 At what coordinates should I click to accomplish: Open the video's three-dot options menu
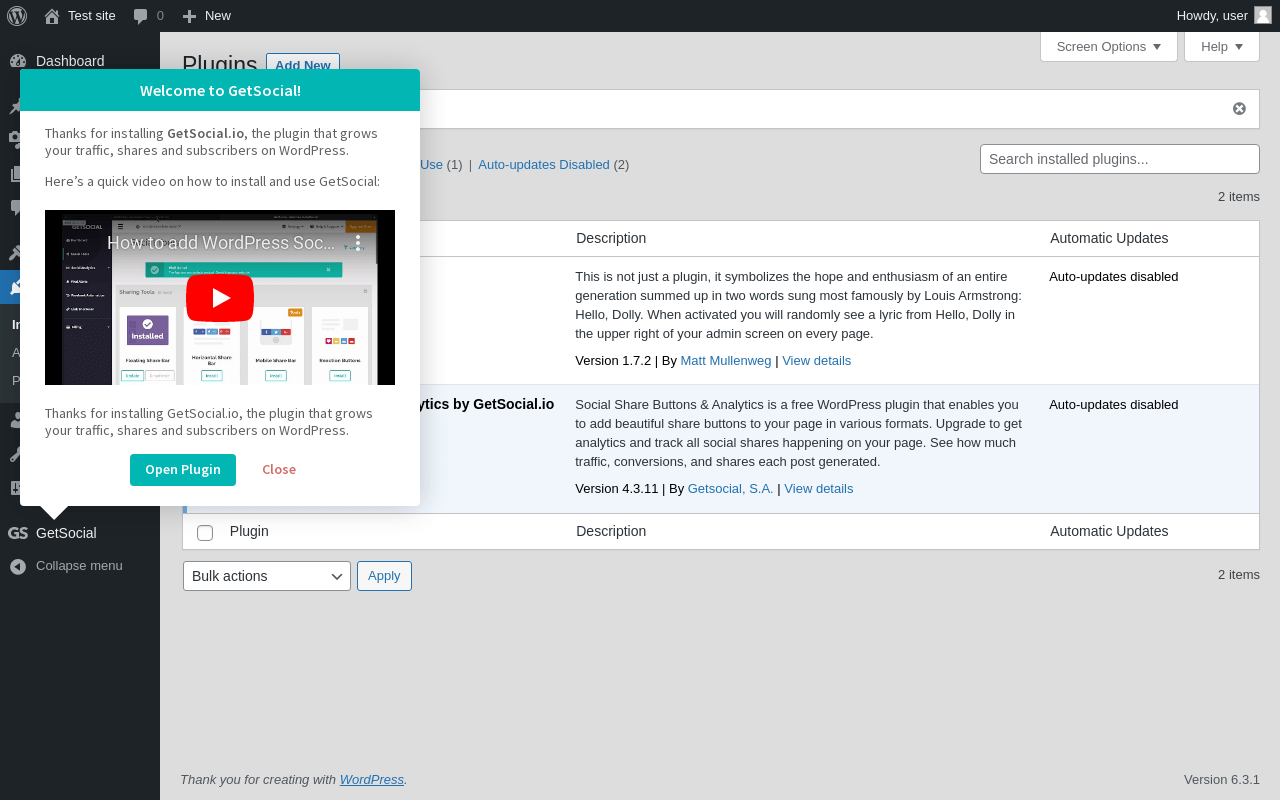click(358, 243)
